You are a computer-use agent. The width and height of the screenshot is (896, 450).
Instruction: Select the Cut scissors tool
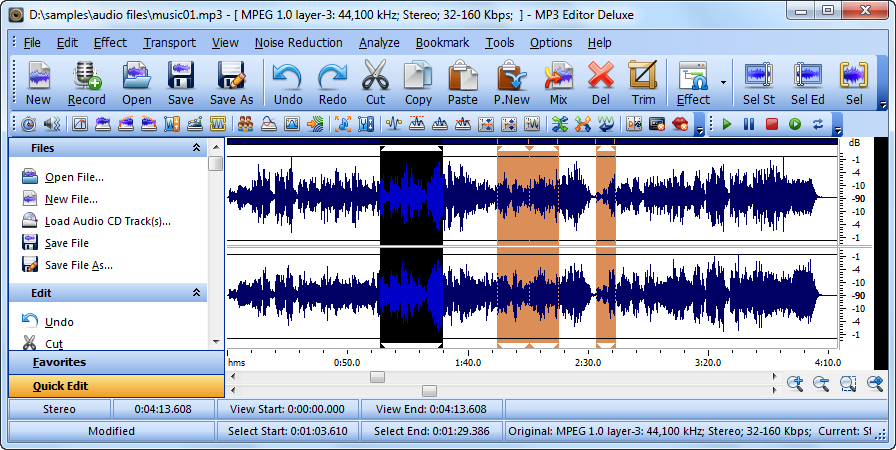[375, 76]
